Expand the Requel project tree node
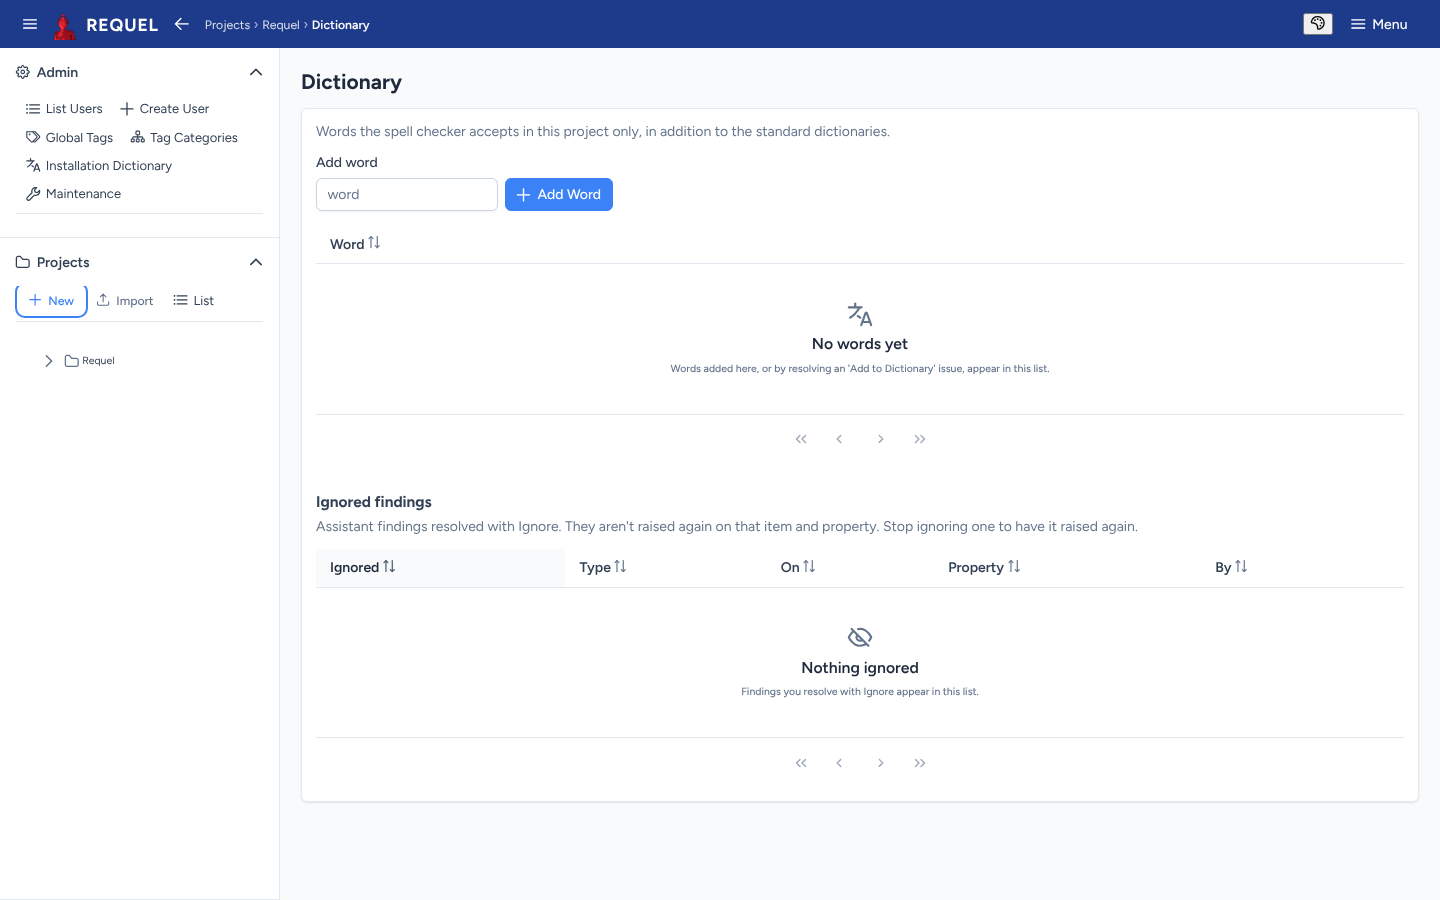The width and height of the screenshot is (1440, 900). tap(48, 361)
